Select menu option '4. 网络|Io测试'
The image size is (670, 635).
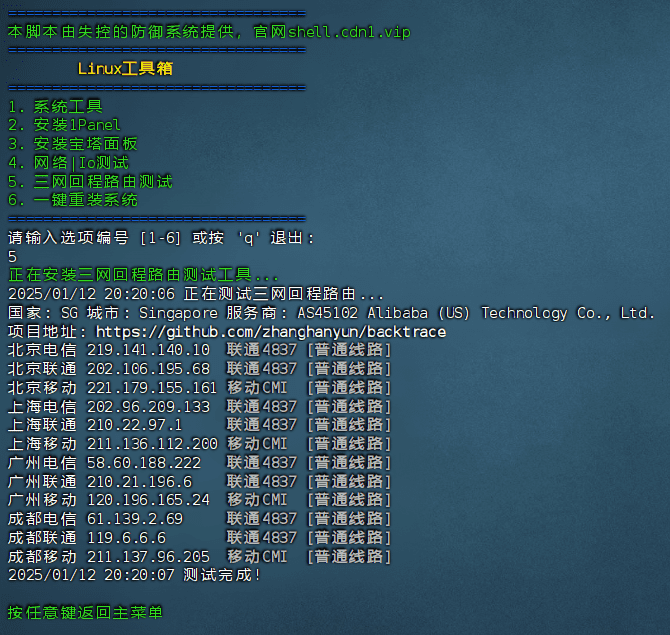tap(68, 163)
